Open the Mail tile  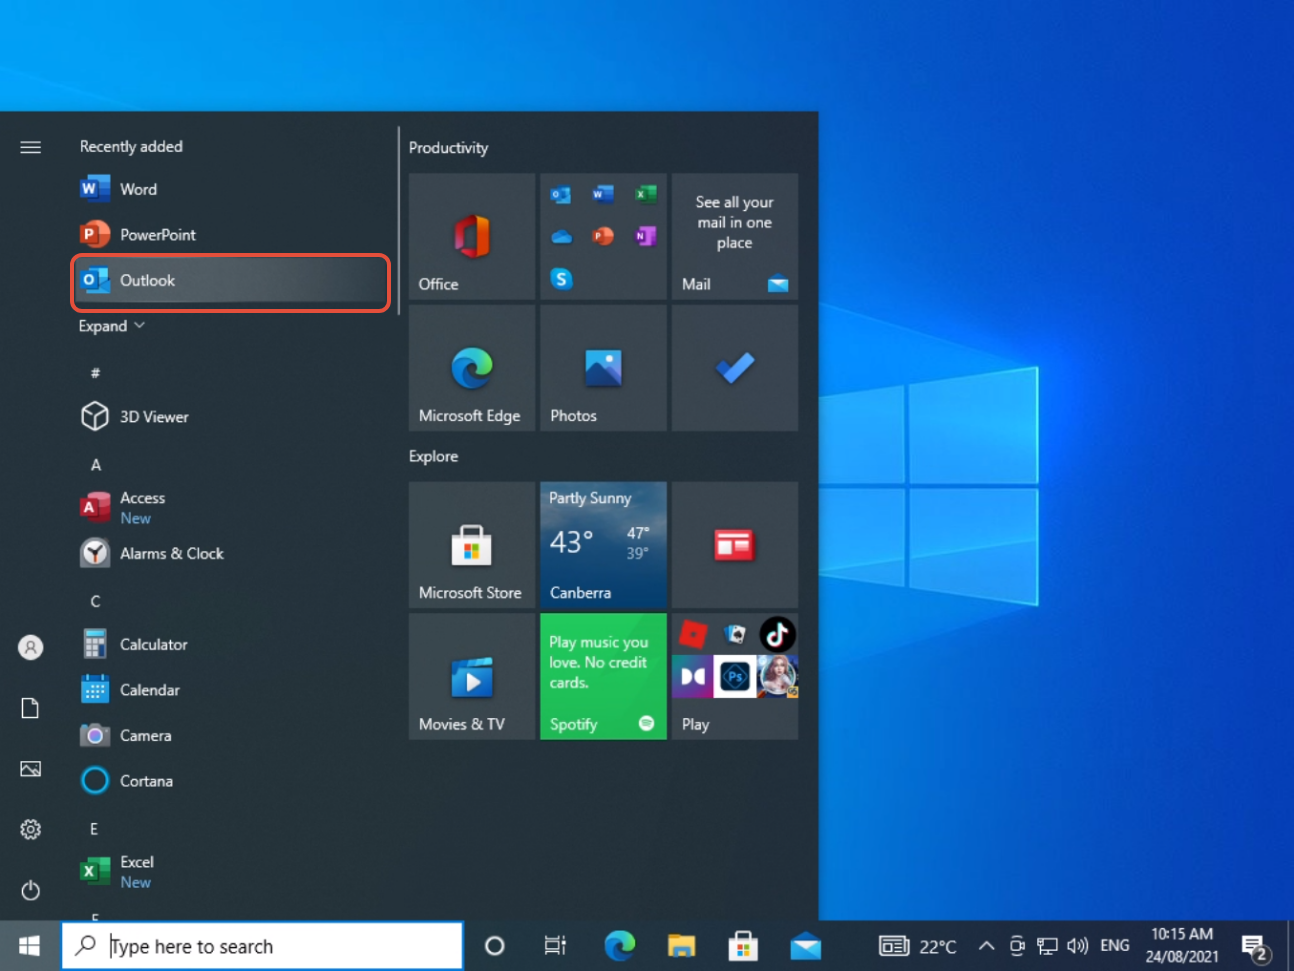coord(735,237)
